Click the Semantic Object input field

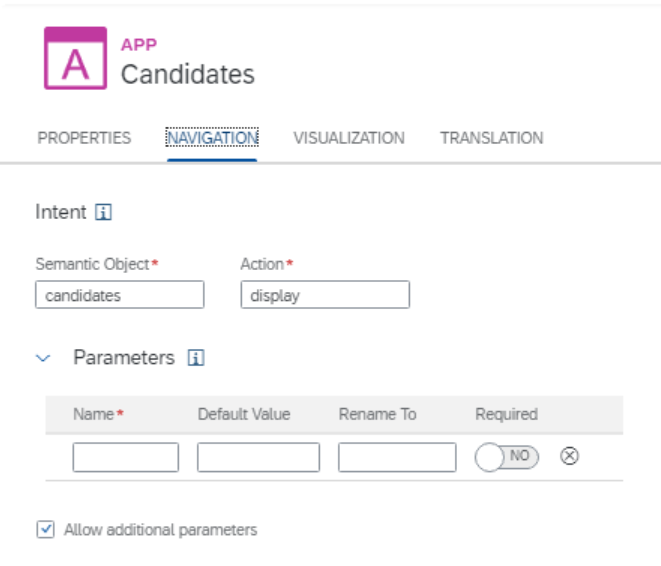pyautogui.click(x=119, y=295)
